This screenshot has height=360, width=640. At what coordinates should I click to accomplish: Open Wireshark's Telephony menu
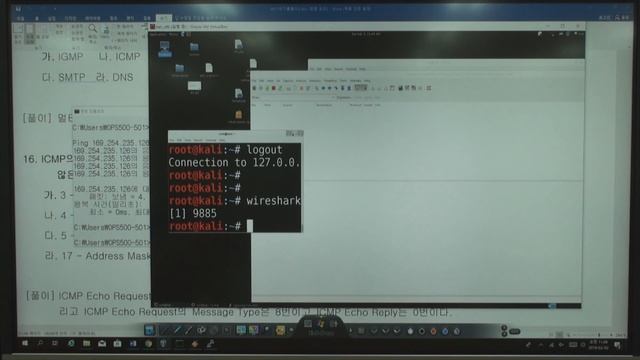(330, 81)
